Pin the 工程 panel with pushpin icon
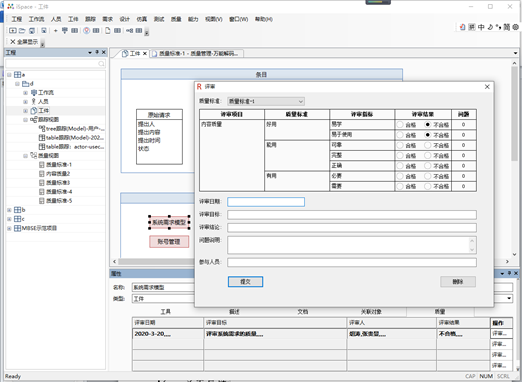 point(97,52)
